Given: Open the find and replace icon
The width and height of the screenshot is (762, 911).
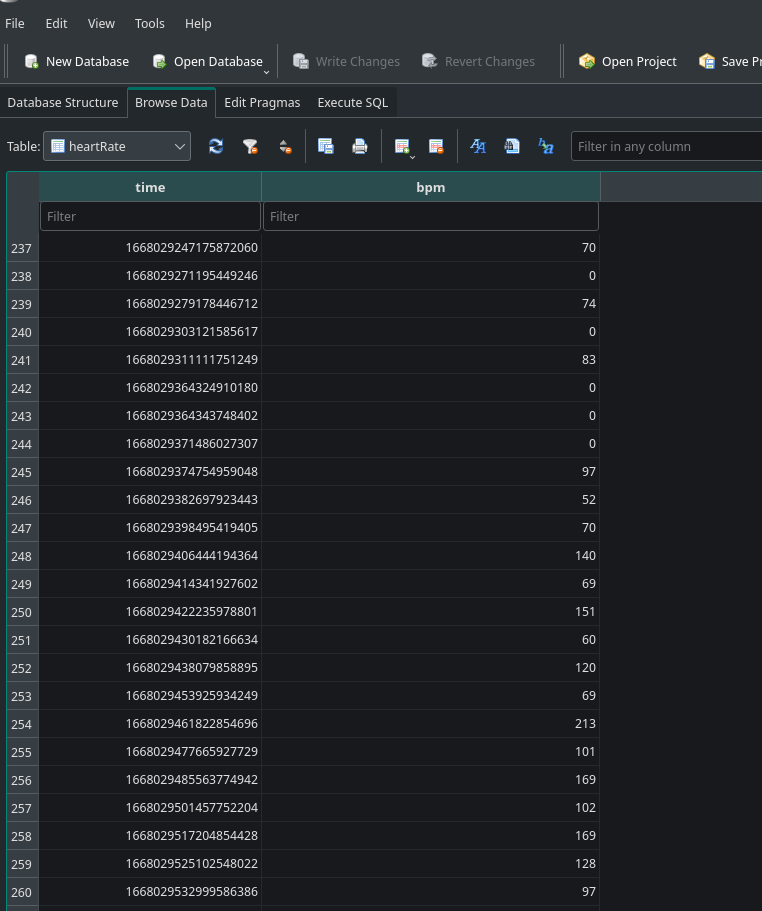Looking at the screenshot, I should [546, 146].
